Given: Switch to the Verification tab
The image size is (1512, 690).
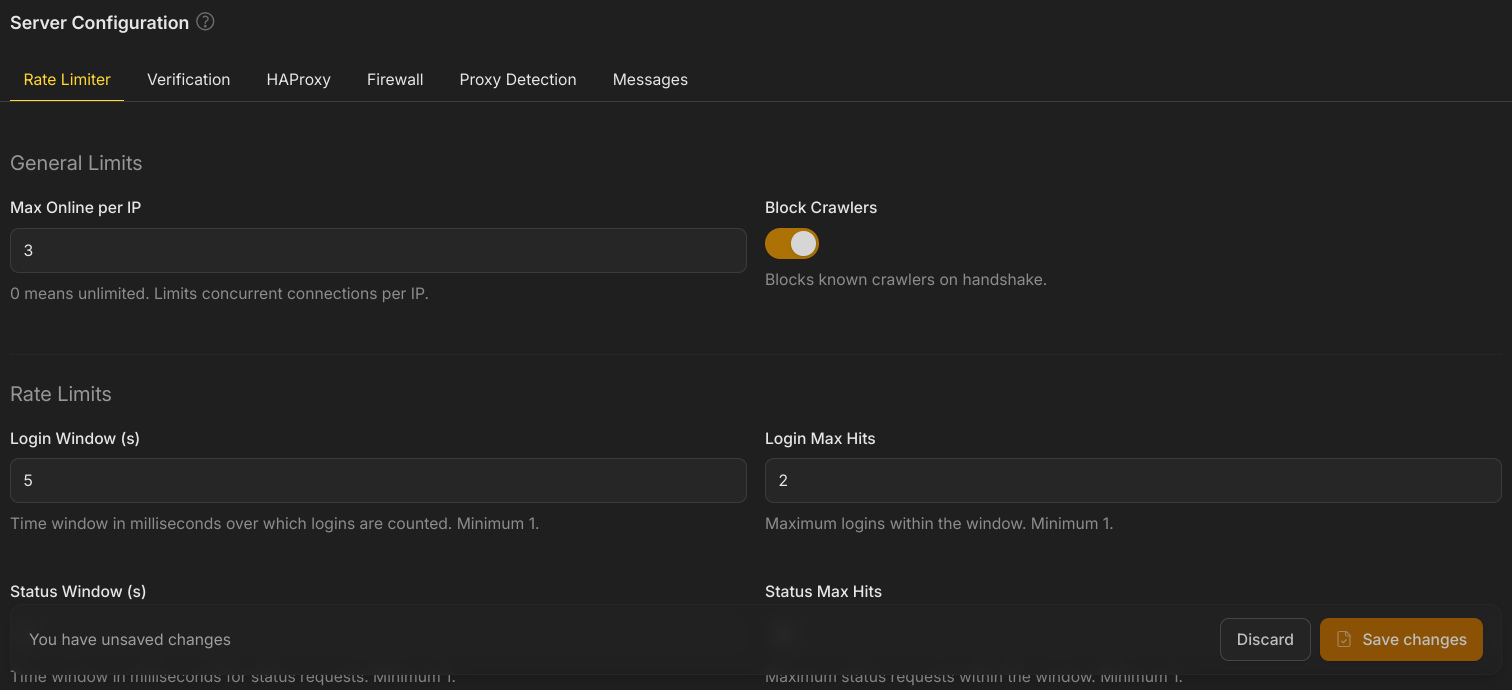Looking at the screenshot, I should pos(188,79).
